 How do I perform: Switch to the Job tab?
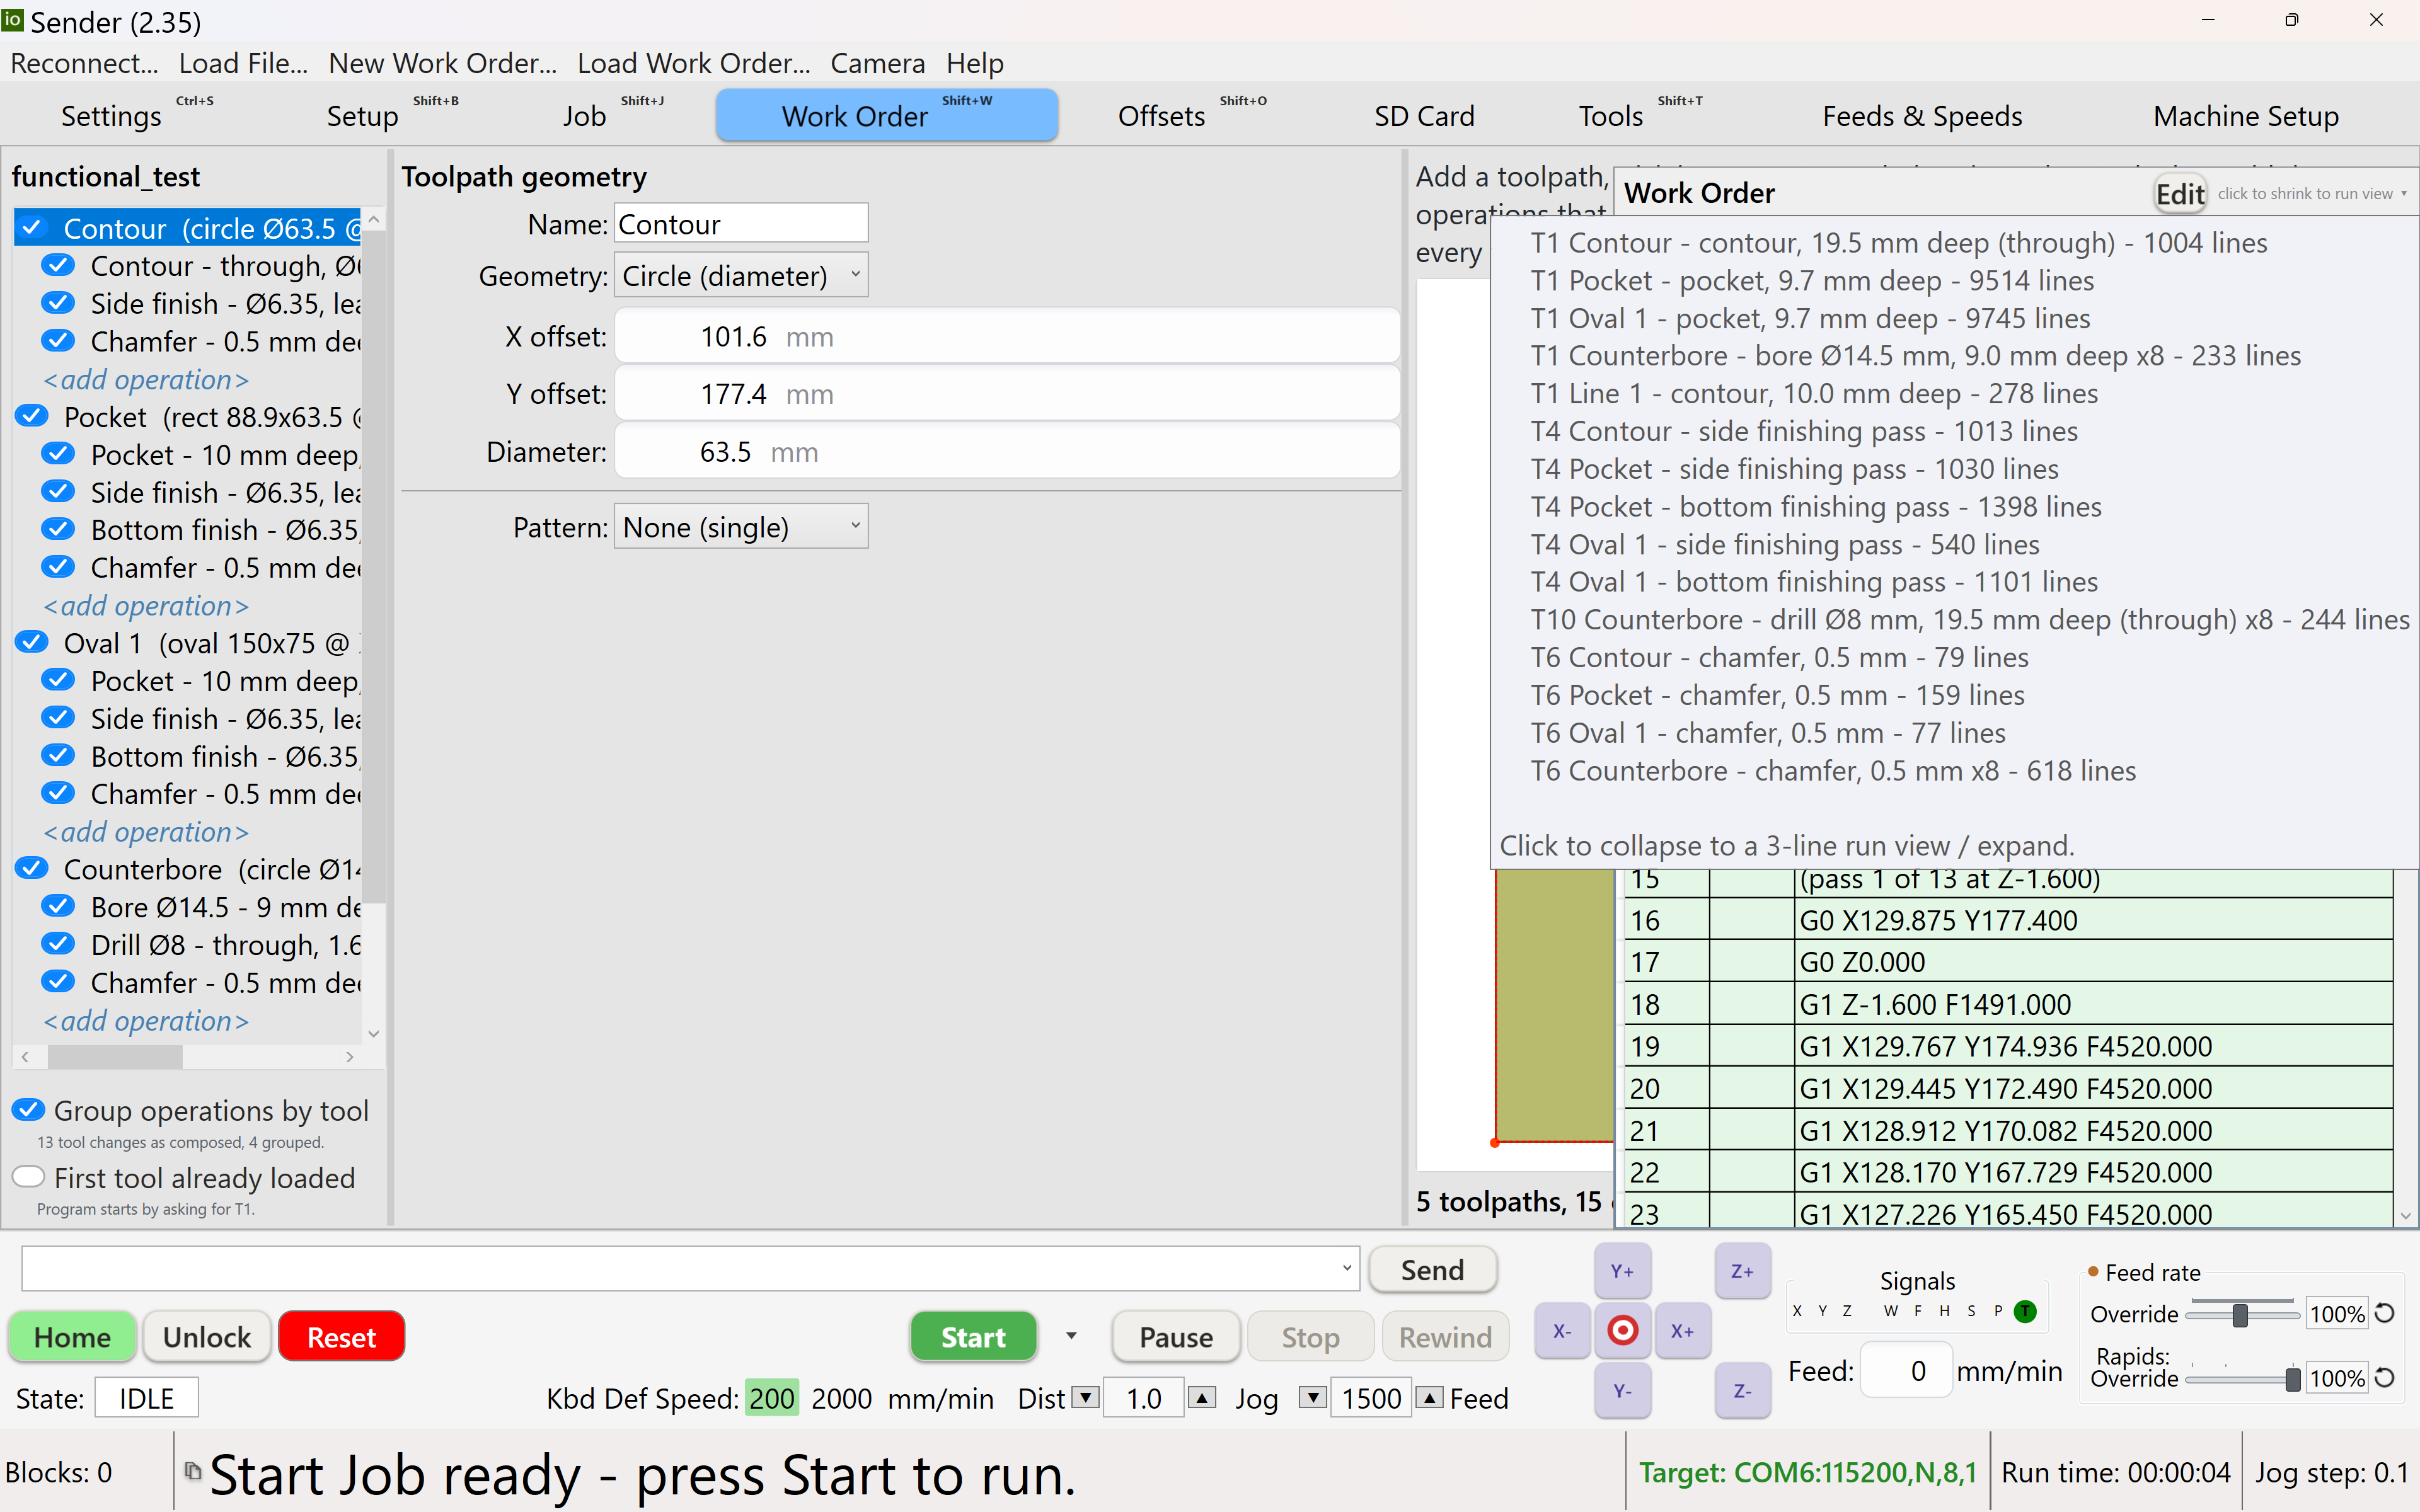tap(585, 116)
